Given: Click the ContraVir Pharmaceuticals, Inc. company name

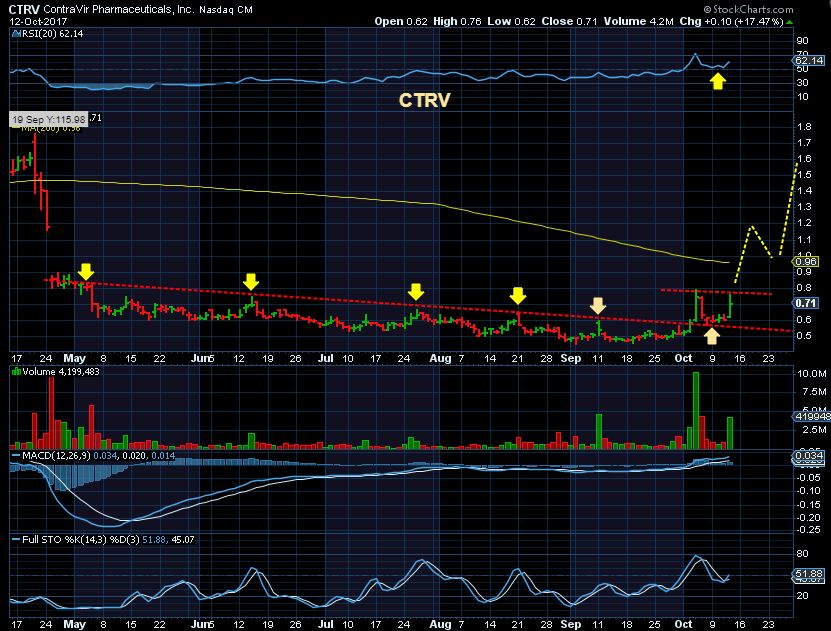Looking at the screenshot, I should (119, 10).
